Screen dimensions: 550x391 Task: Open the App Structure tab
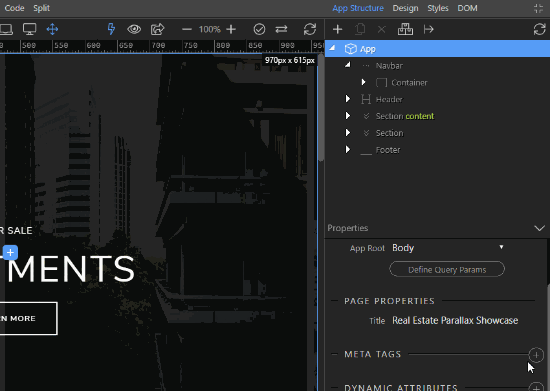pos(358,8)
